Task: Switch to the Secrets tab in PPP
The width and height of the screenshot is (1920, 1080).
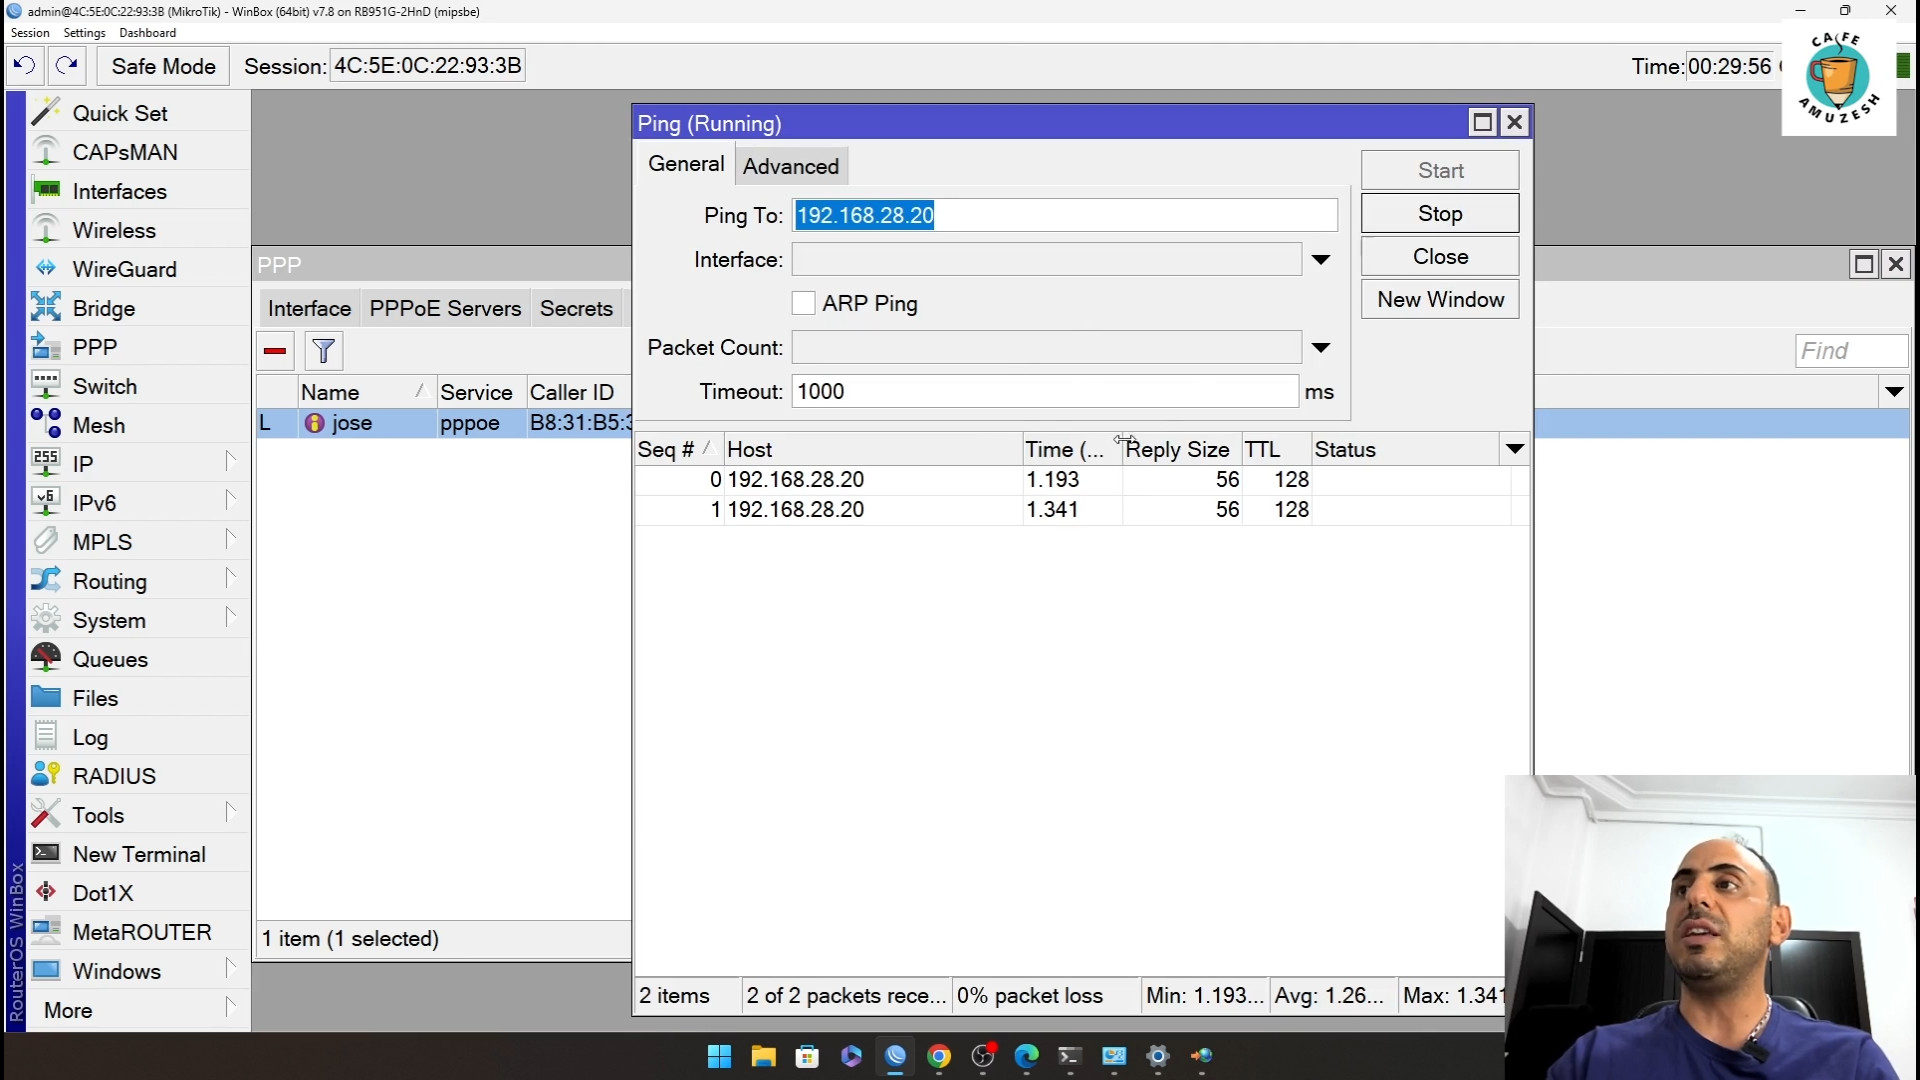Action: pos(576,308)
